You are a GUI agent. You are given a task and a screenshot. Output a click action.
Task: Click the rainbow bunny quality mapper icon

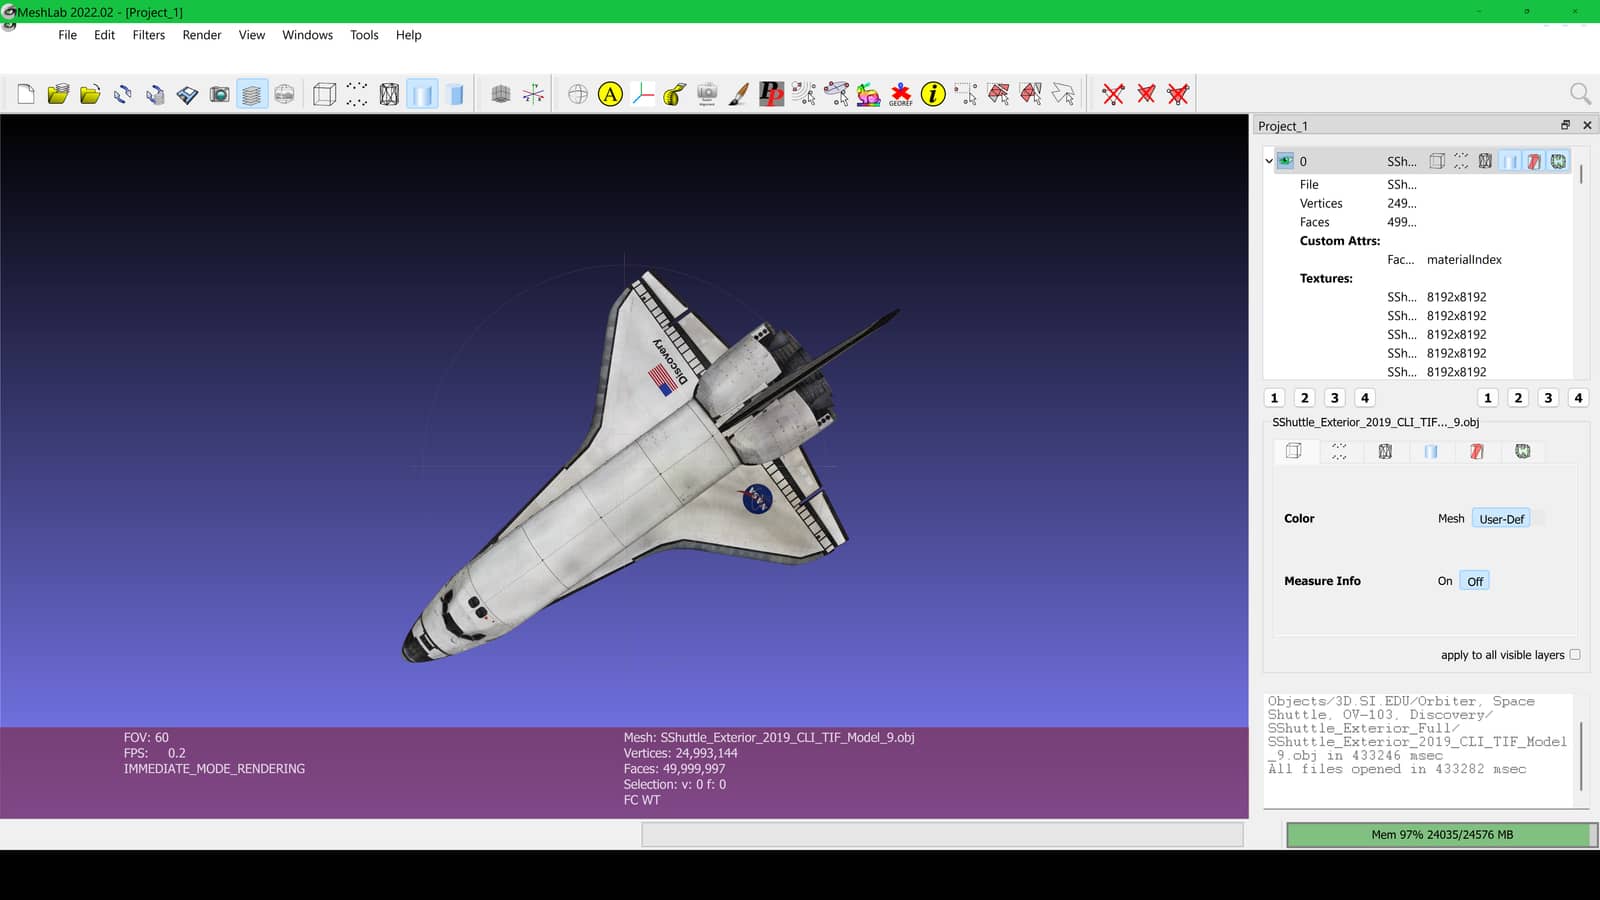point(868,94)
